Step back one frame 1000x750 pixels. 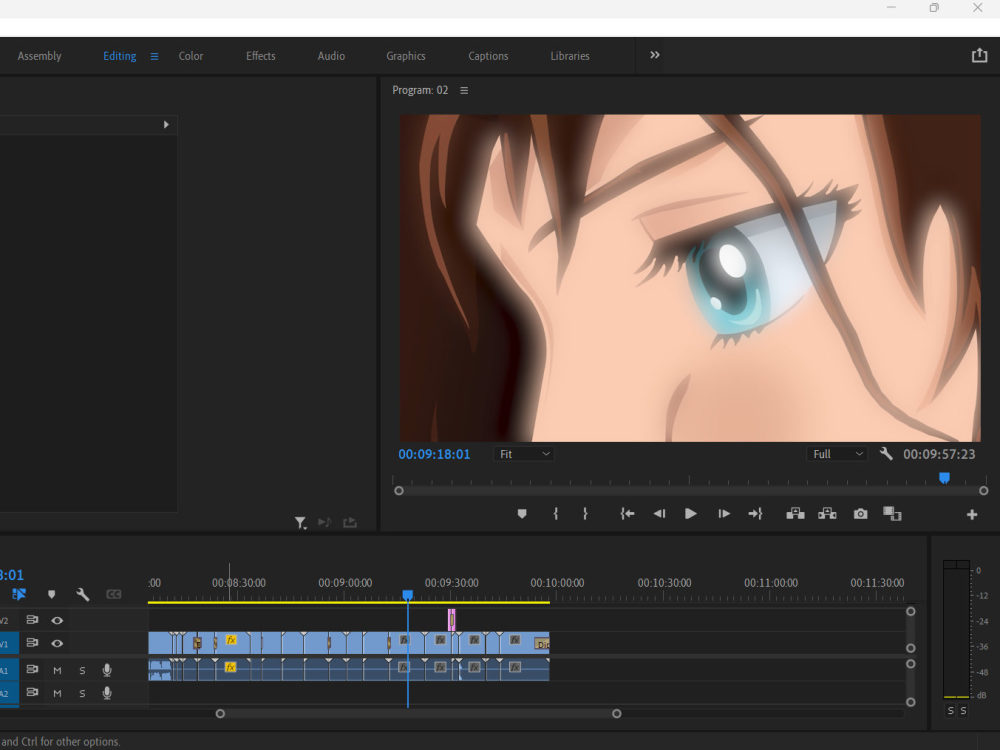click(659, 513)
